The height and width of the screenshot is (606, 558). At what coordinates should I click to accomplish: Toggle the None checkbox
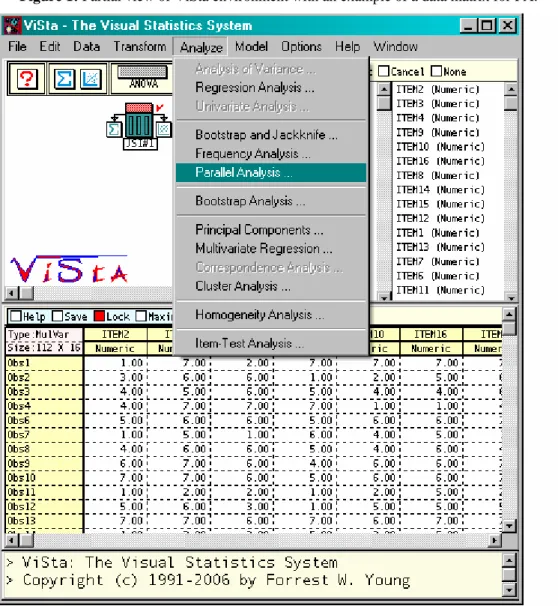(x=436, y=71)
